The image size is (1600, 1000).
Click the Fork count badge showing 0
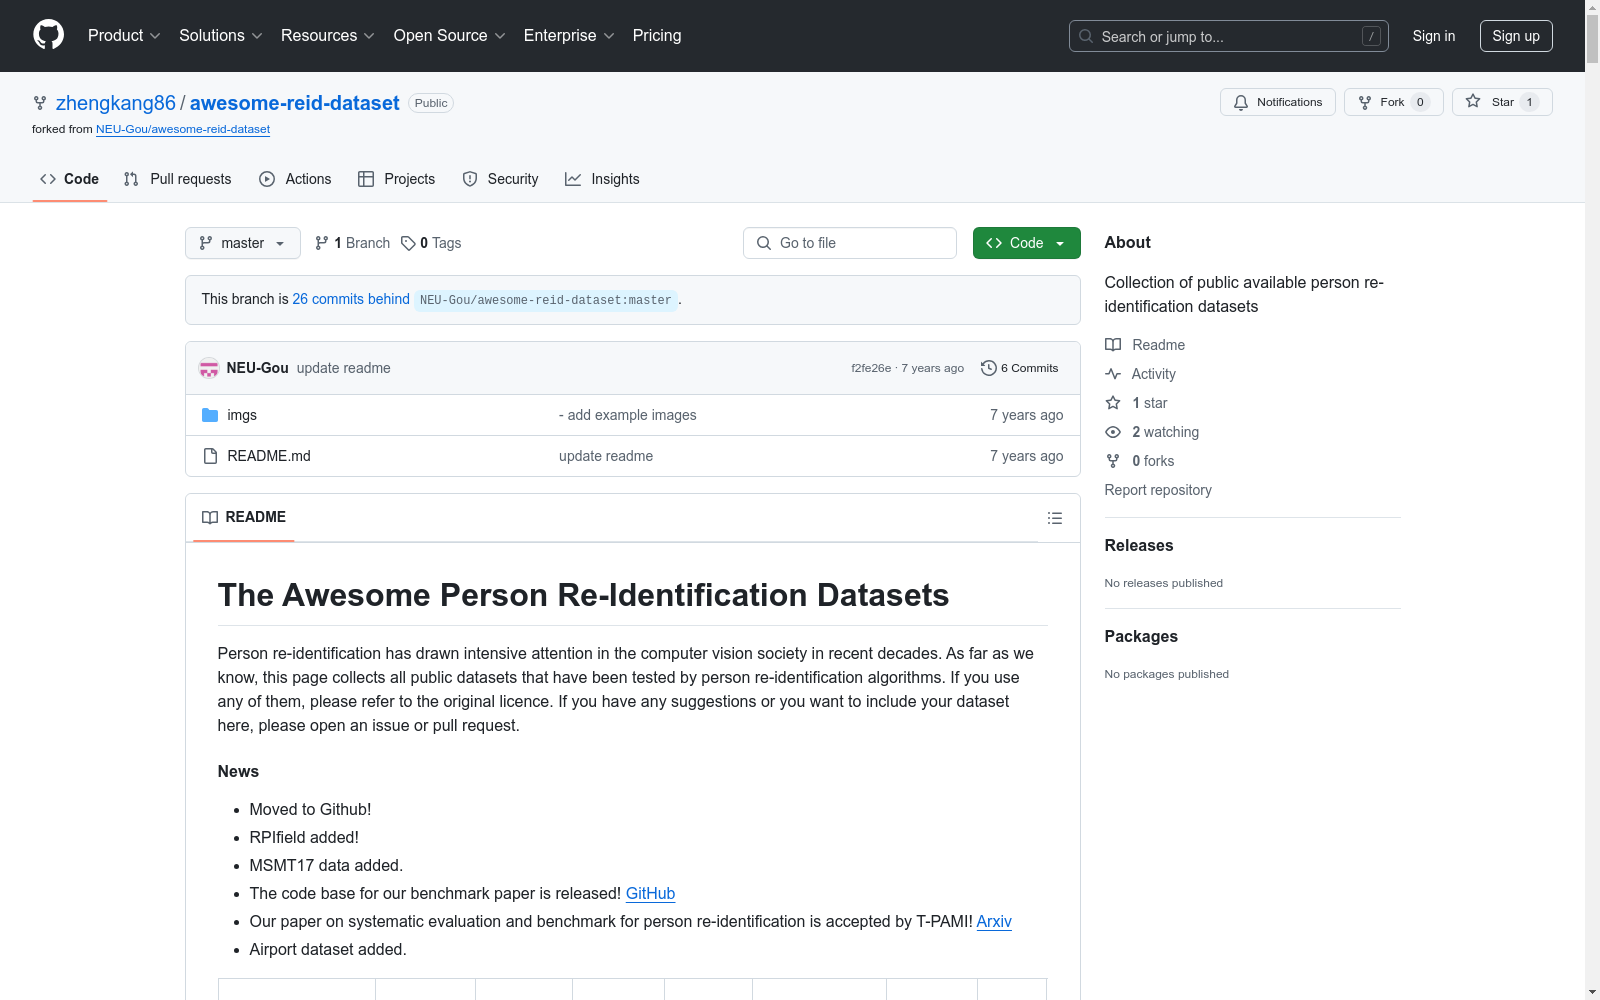[1420, 102]
